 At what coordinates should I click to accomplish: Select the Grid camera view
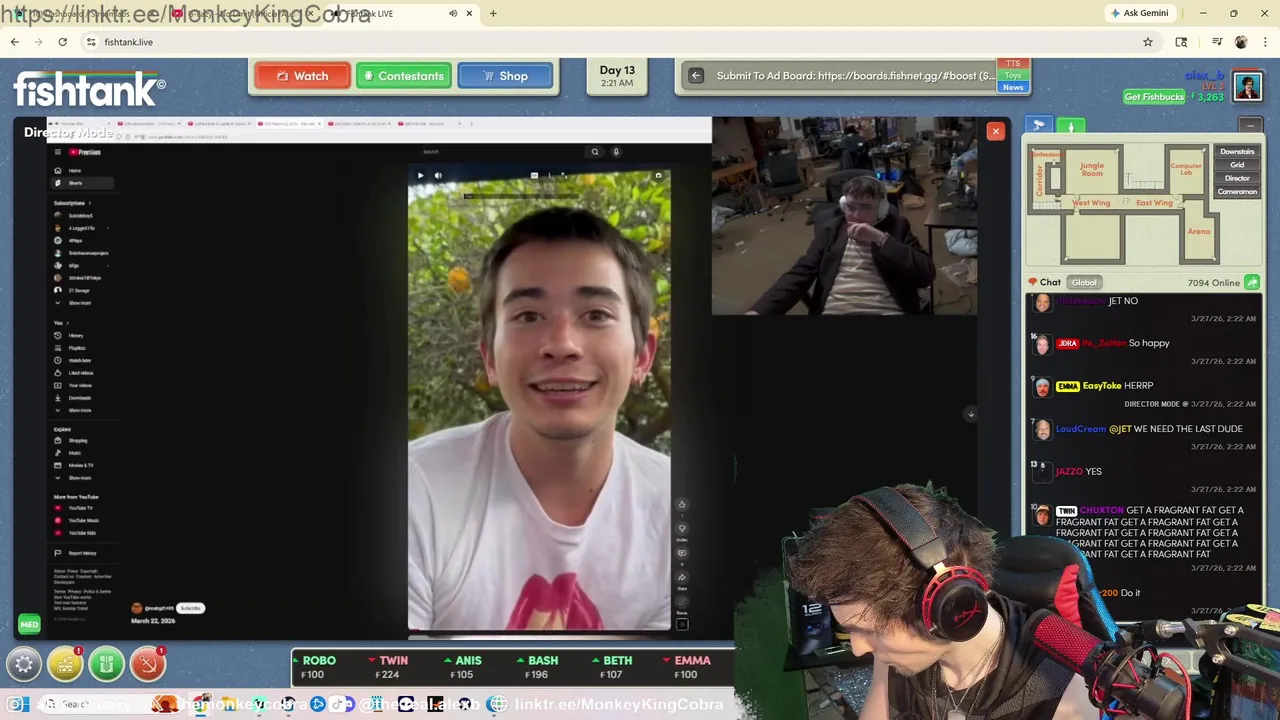pos(1237,165)
